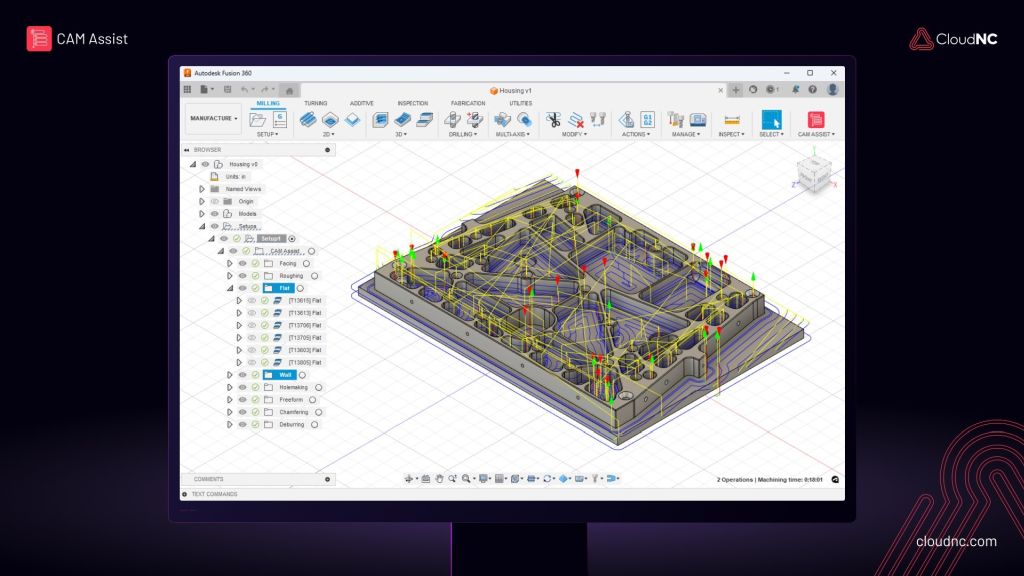
Task: Switch to the TURNING ribbon tab
Action: 315,103
